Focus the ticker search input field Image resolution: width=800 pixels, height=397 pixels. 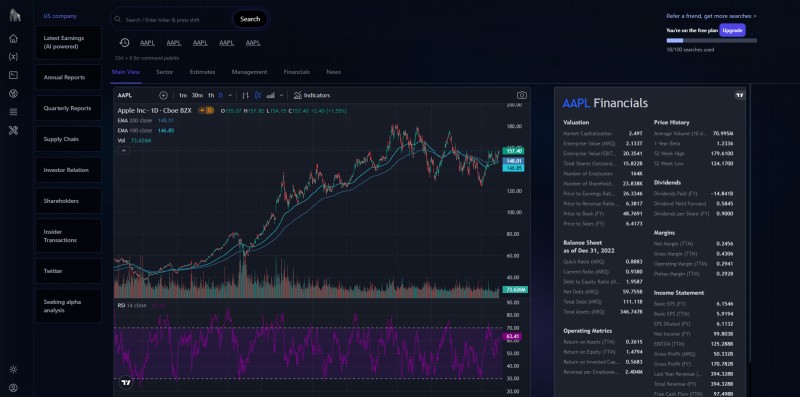[177, 20]
